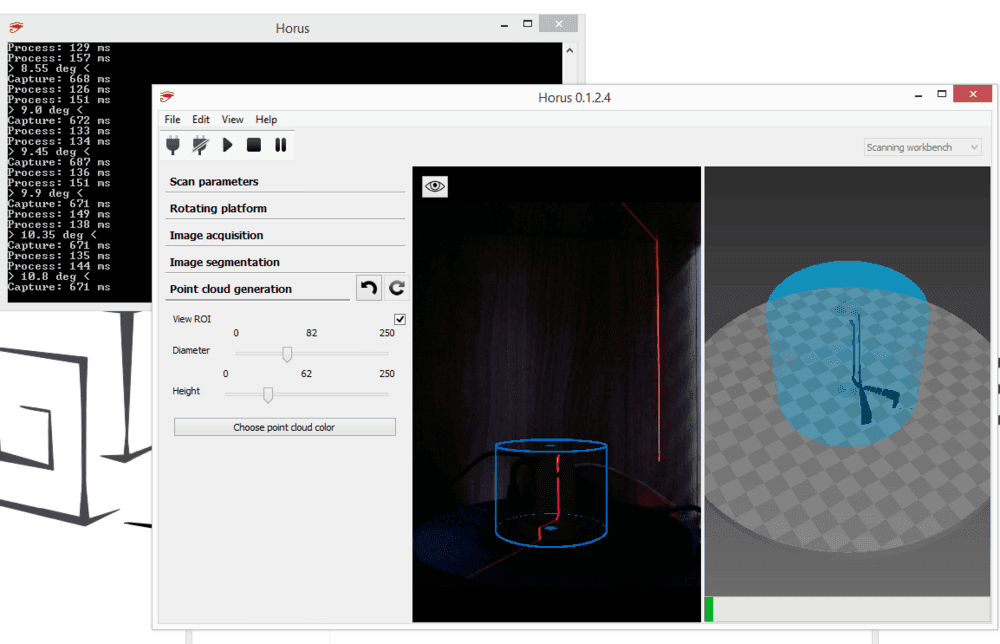Click the Height value '62'
Image resolution: width=1000 pixels, height=644 pixels.
[306, 374]
